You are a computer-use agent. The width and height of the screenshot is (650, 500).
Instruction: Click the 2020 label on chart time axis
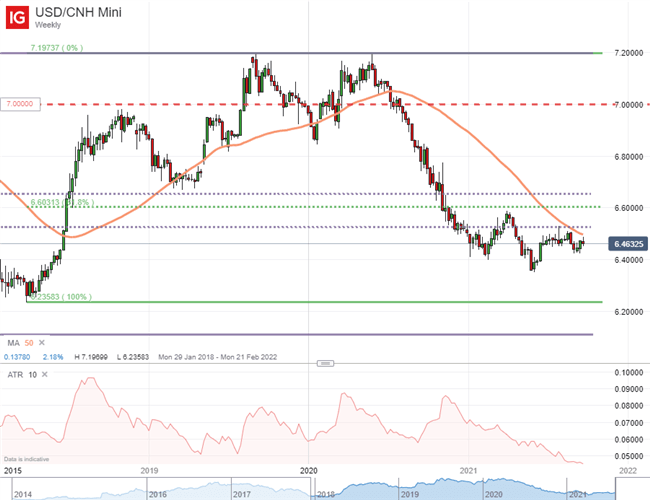pos(309,471)
